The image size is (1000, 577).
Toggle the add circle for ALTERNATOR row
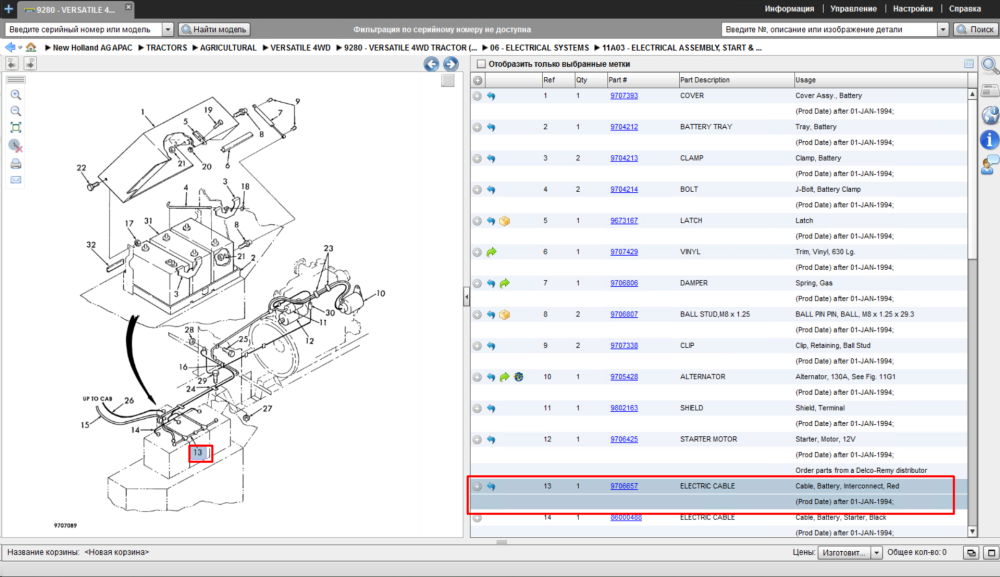[x=477, y=377]
